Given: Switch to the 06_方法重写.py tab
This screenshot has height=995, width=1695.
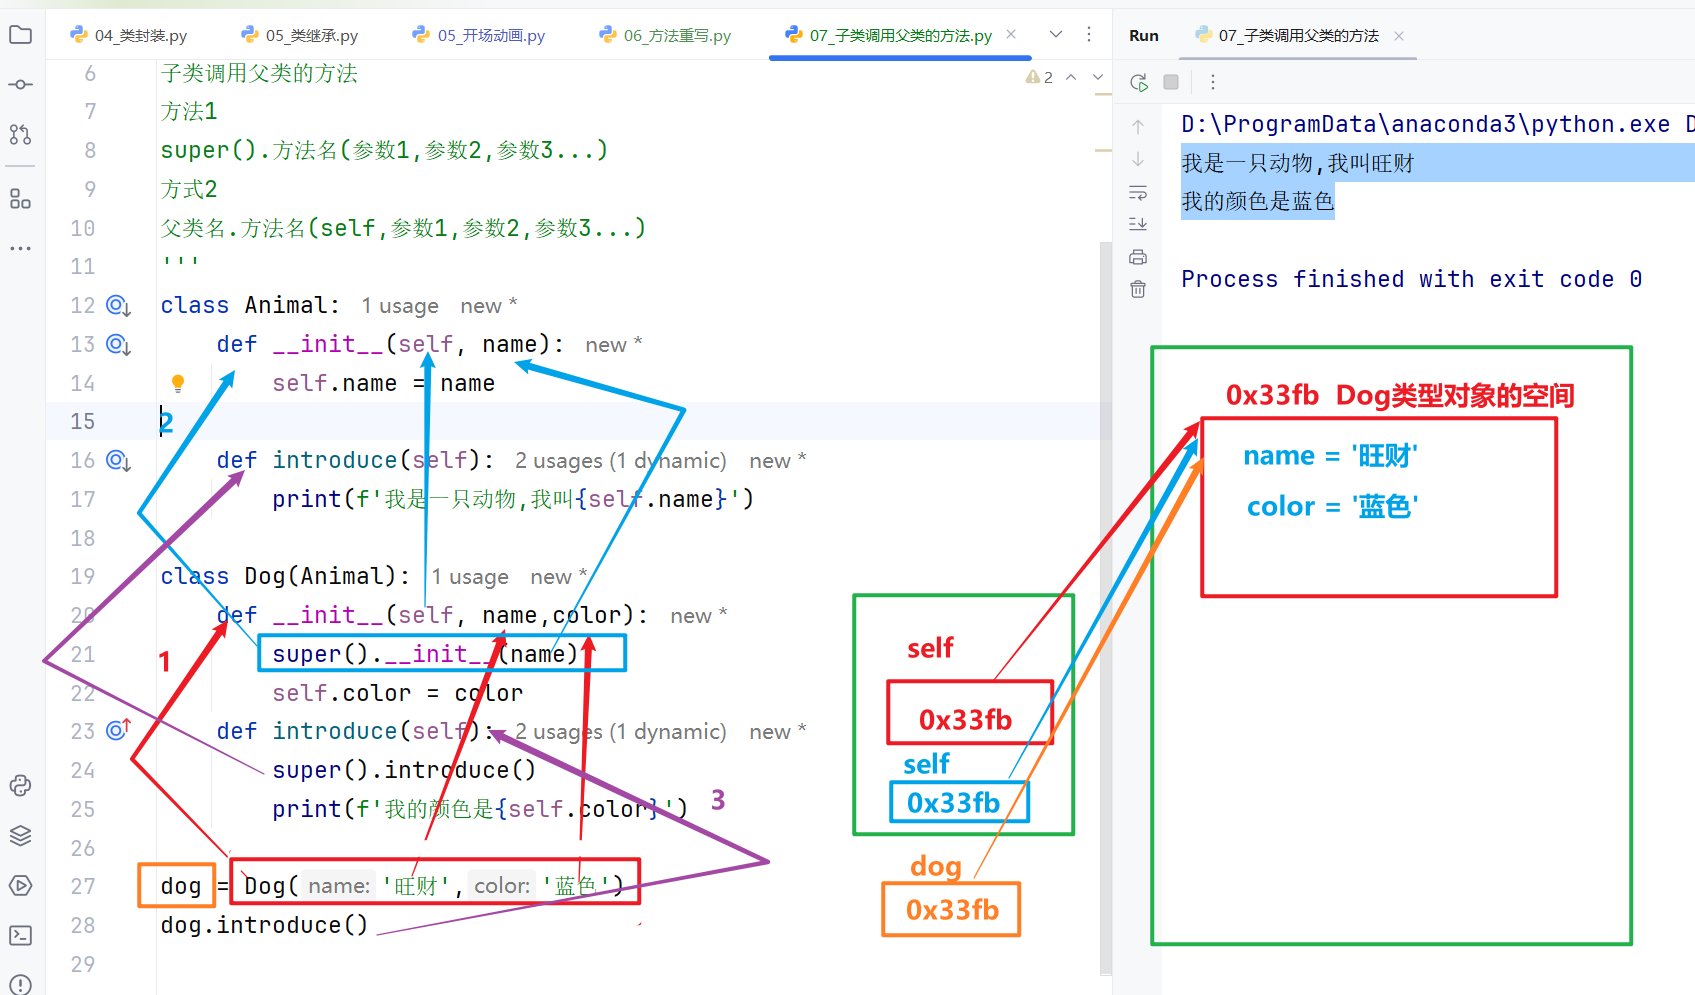Looking at the screenshot, I should pos(665,35).
